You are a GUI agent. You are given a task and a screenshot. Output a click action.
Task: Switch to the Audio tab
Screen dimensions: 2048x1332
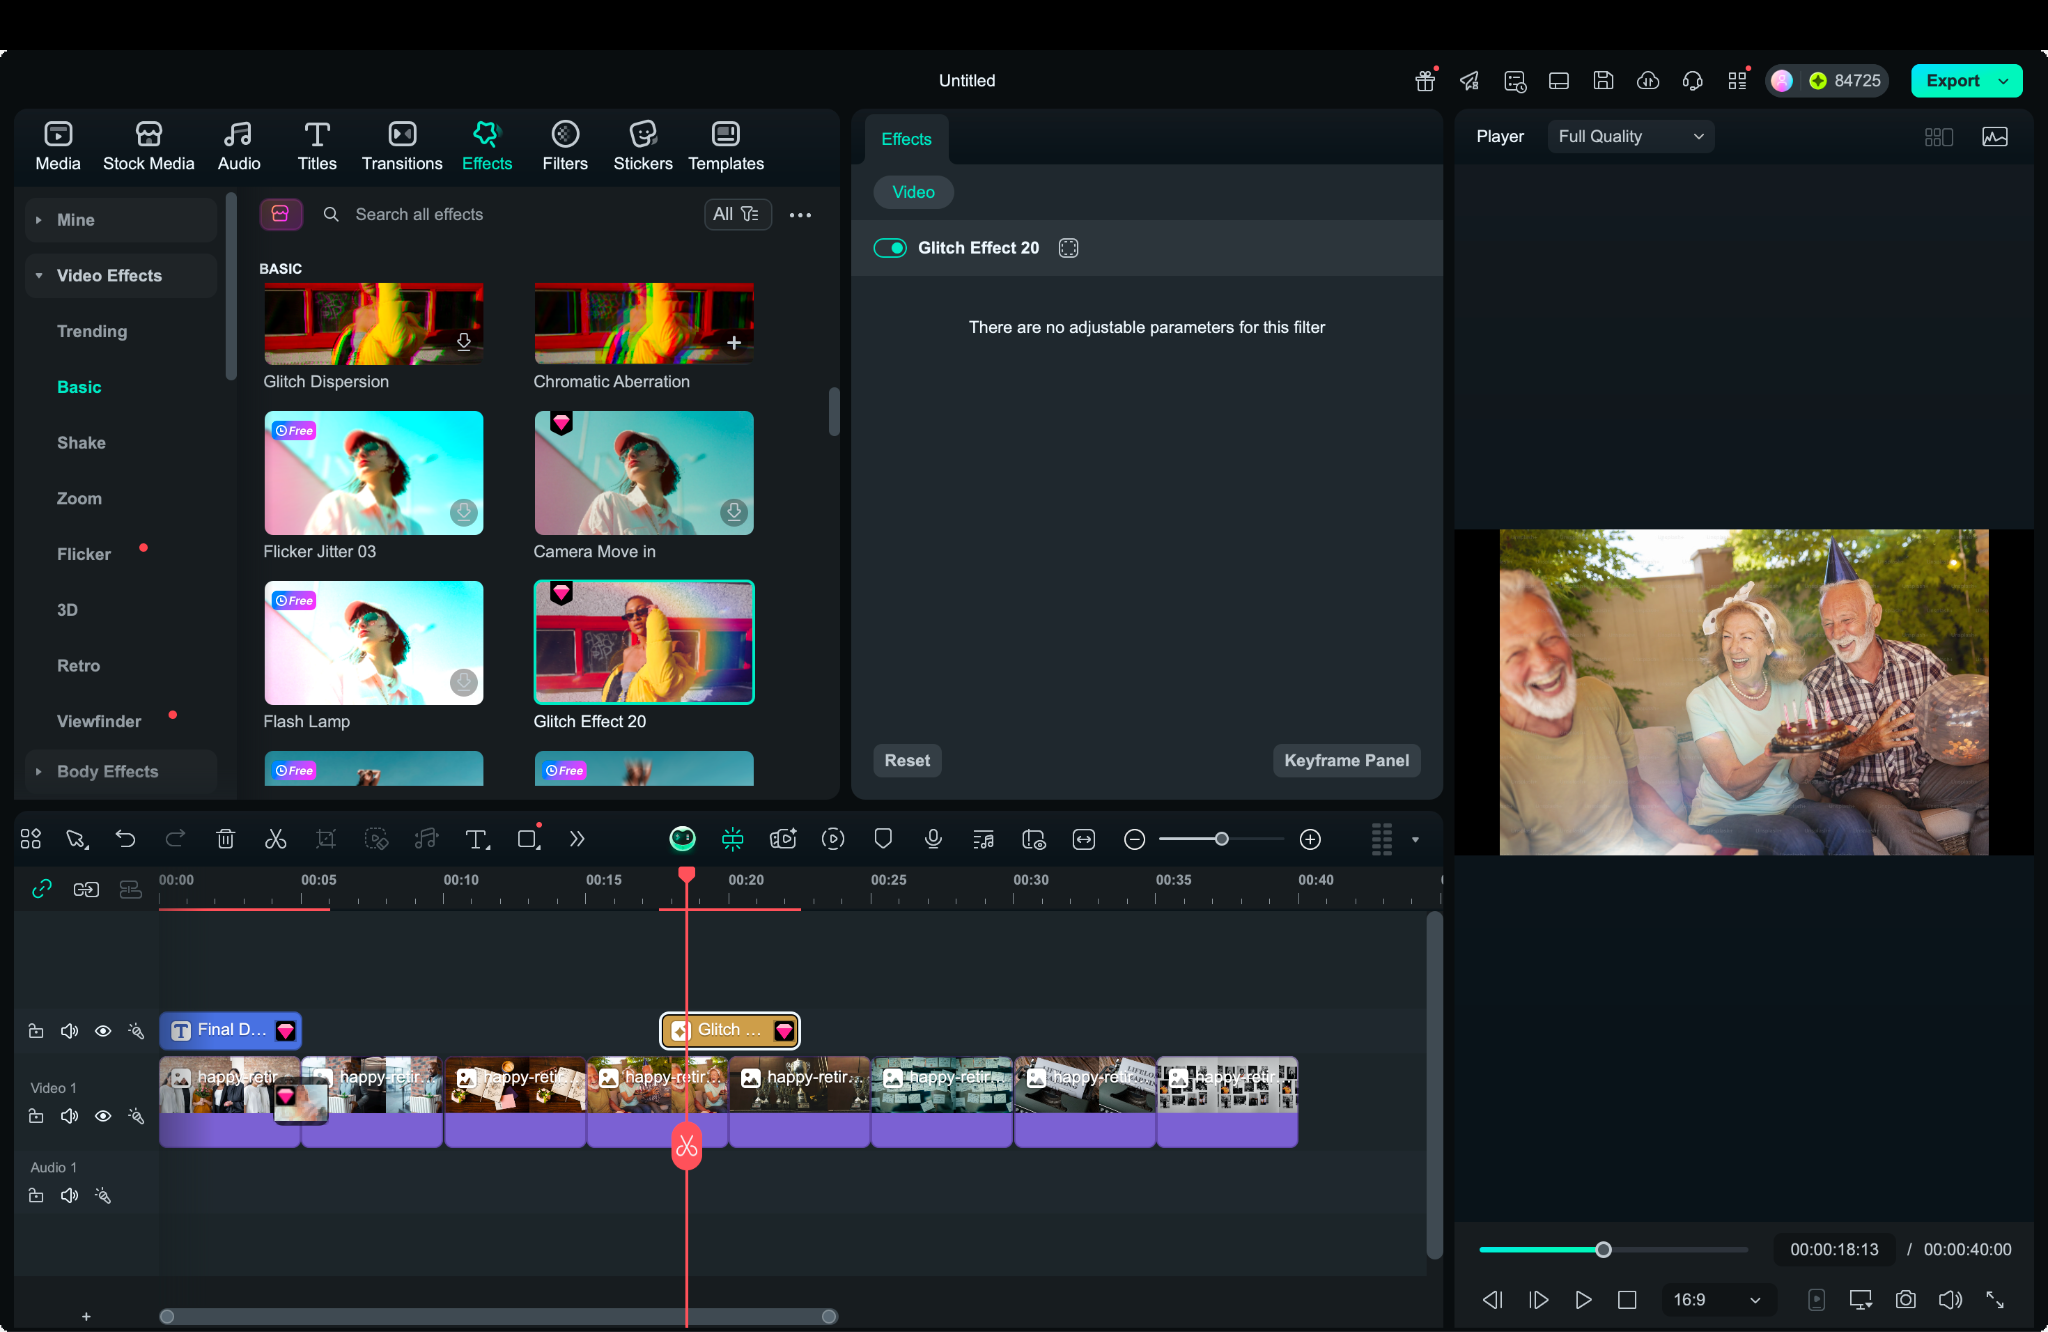pyautogui.click(x=239, y=146)
